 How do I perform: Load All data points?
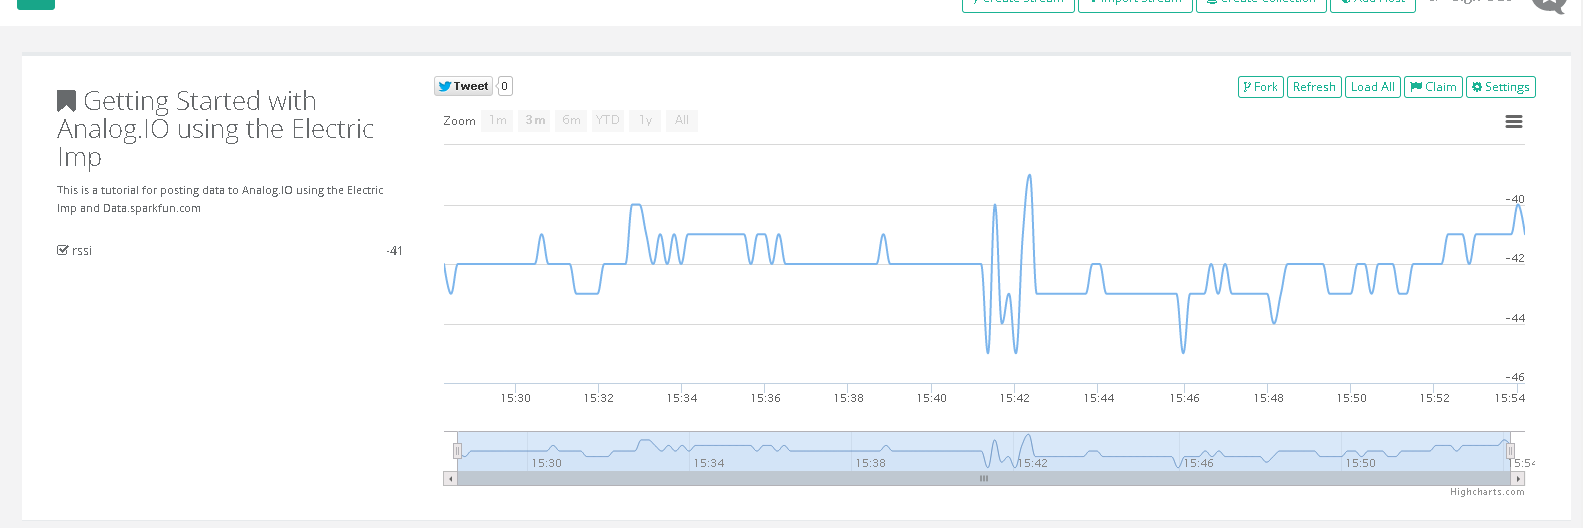[x=1372, y=87]
